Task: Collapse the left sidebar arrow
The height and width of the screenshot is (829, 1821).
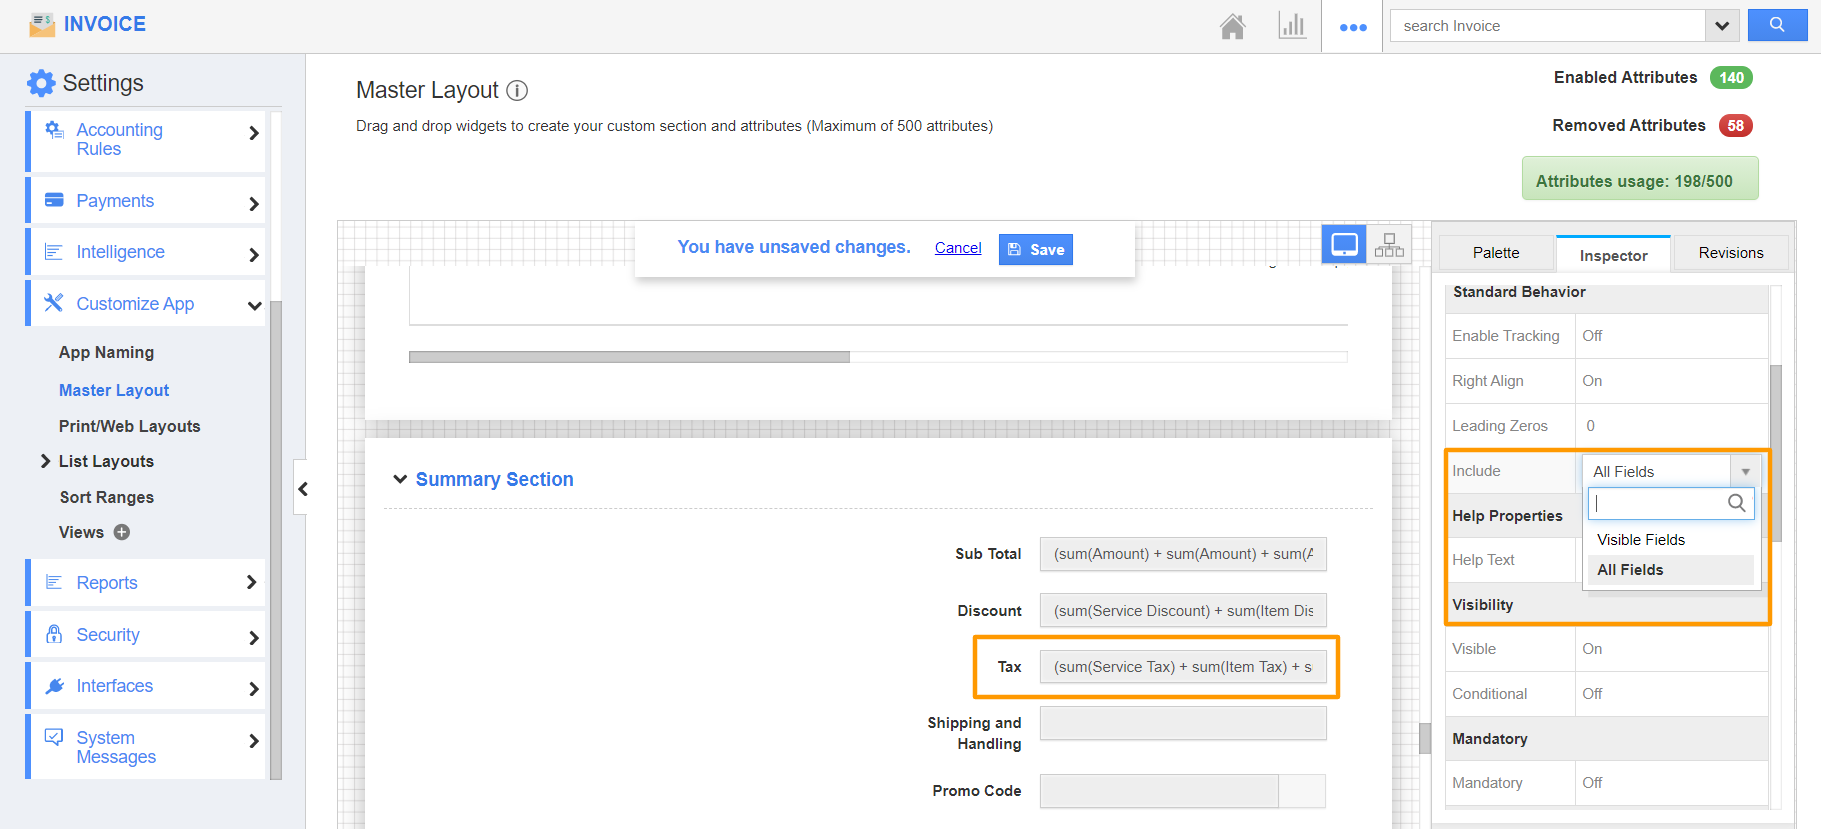Action: 303,488
